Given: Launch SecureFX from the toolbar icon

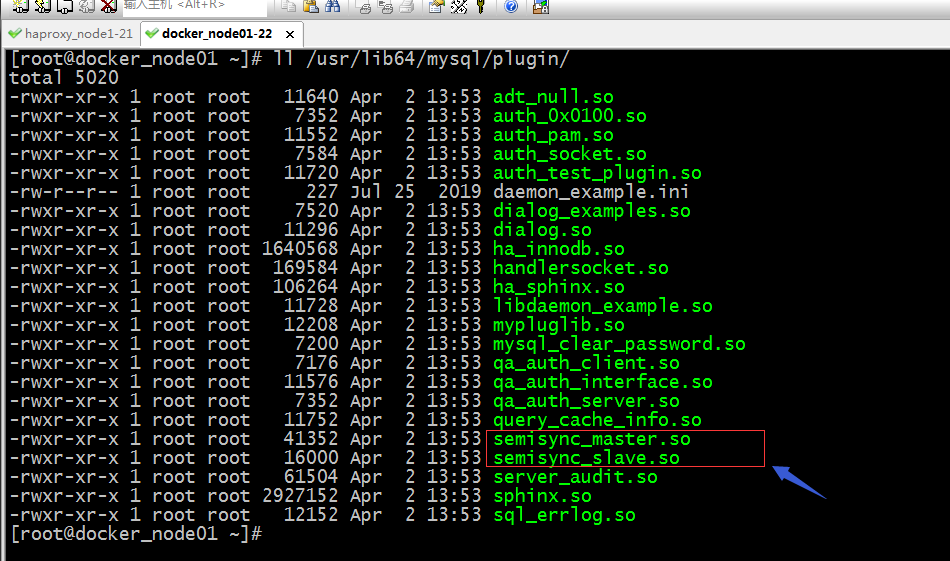Looking at the screenshot, I should (540, 6).
